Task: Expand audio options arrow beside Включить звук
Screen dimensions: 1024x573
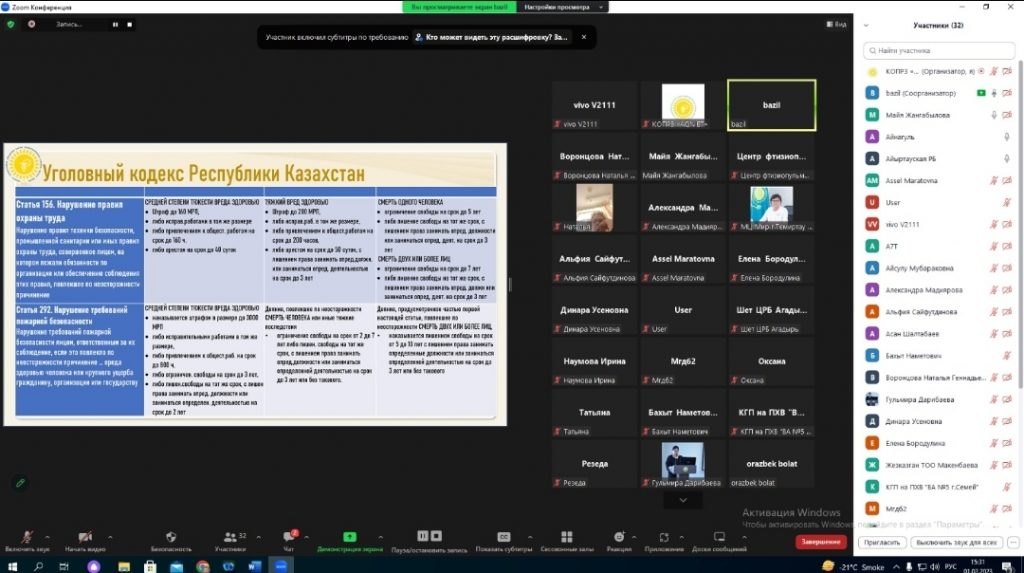Action: tap(48, 535)
